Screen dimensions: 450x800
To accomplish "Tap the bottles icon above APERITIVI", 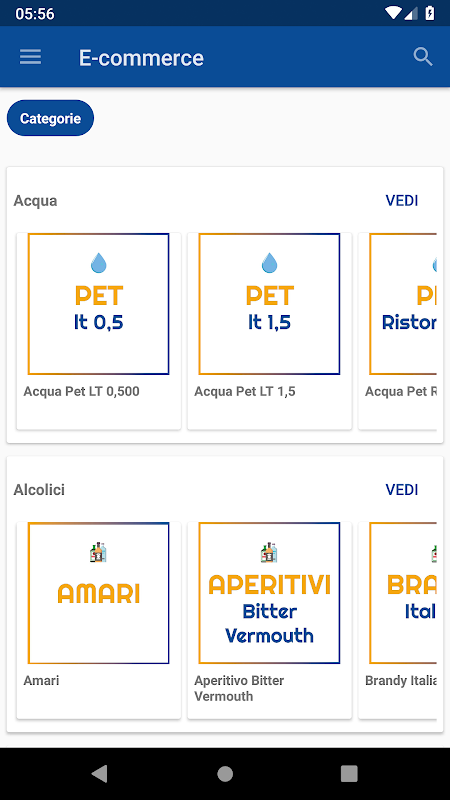I will pos(269,553).
